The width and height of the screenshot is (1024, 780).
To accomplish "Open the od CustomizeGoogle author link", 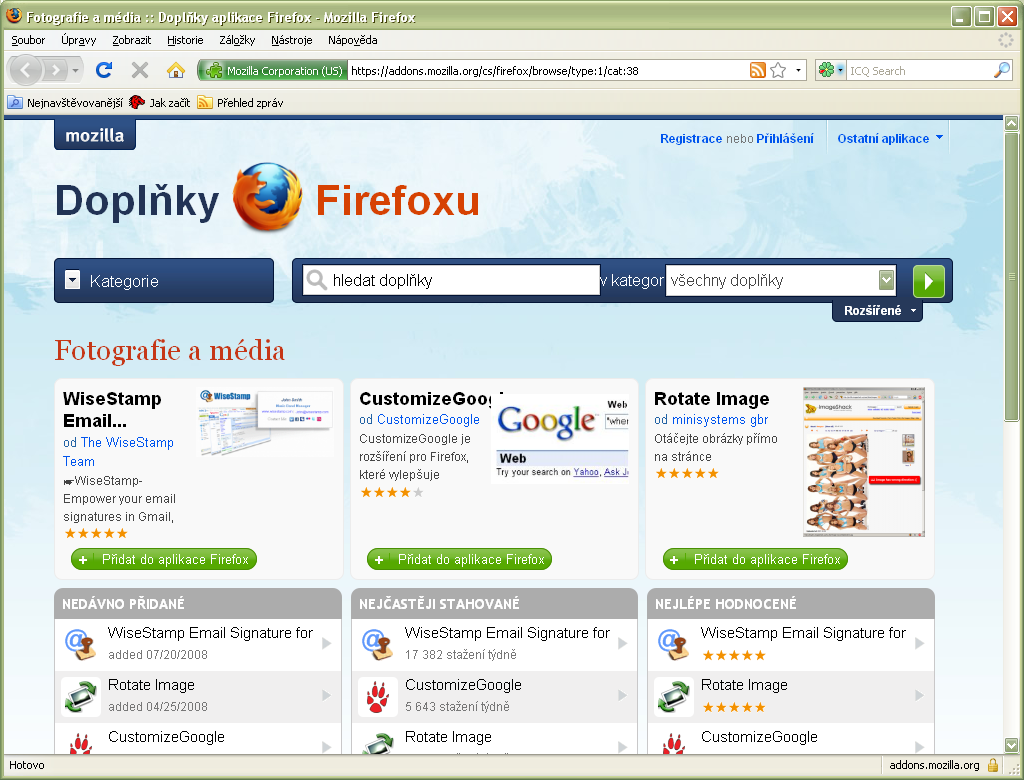I will click(x=419, y=419).
